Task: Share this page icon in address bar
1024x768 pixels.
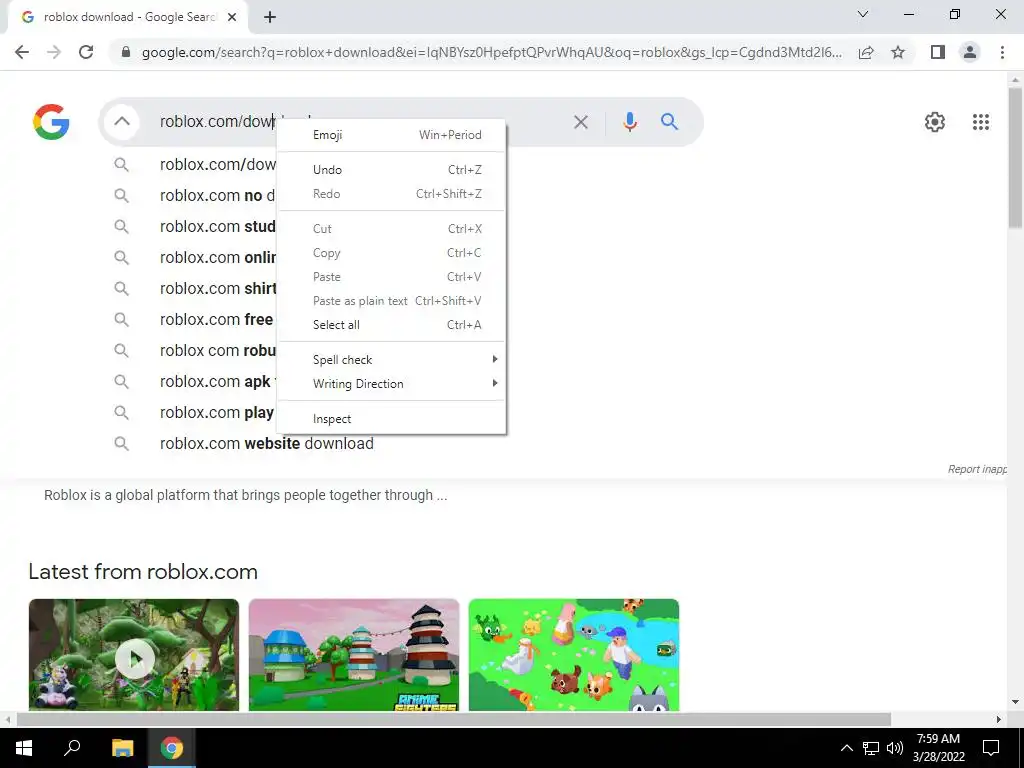Action: click(866, 52)
